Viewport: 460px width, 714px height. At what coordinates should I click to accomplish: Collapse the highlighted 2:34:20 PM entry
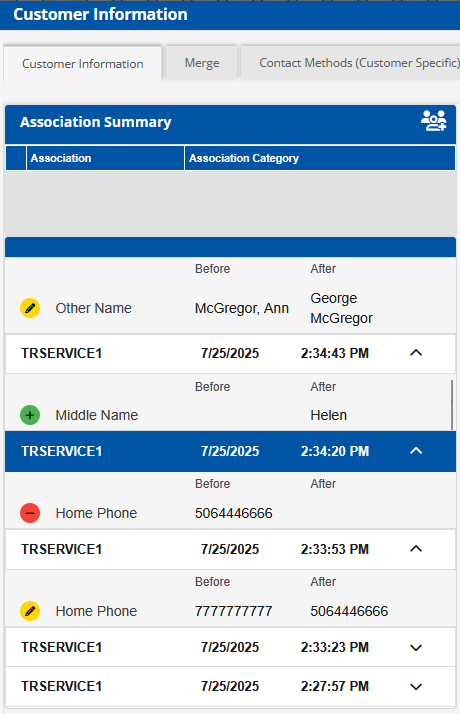(x=416, y=451)
